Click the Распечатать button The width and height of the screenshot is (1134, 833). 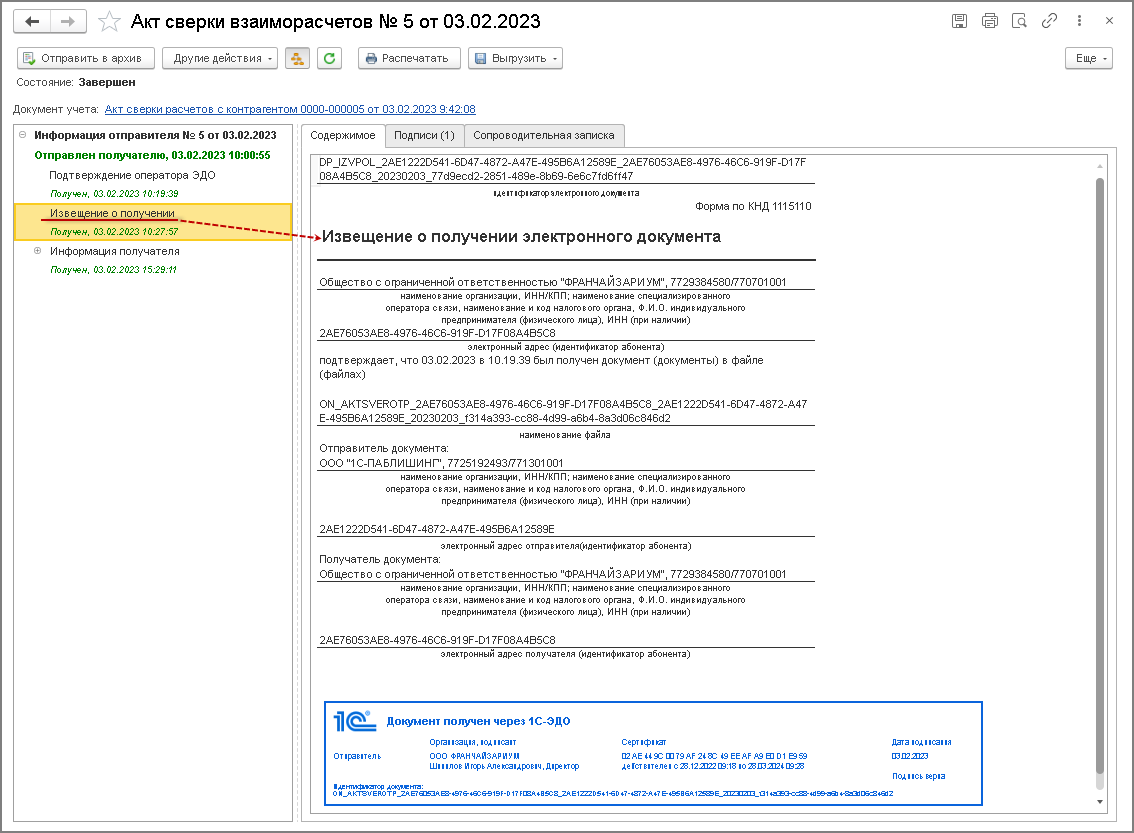coord(409,59)
